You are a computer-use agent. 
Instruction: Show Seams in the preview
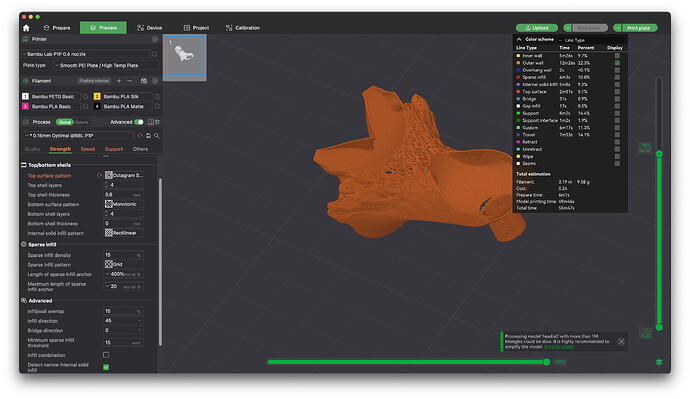[x=617, y=164]
